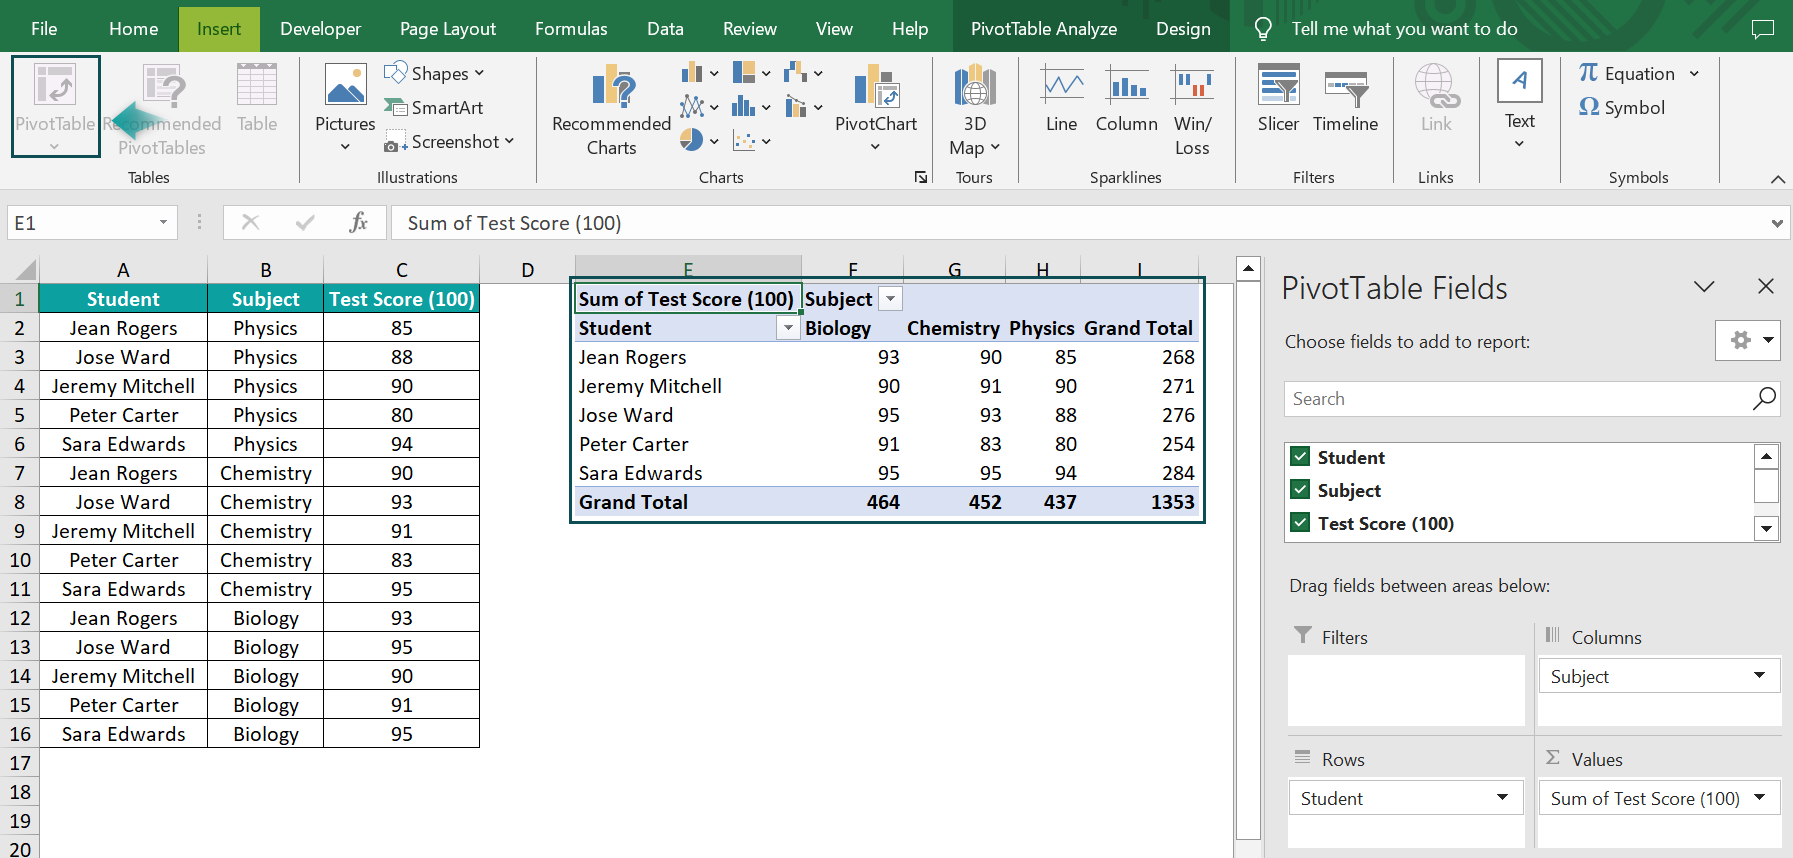Switch to the PivotTable Analyze tab

tap(1043, 29)
